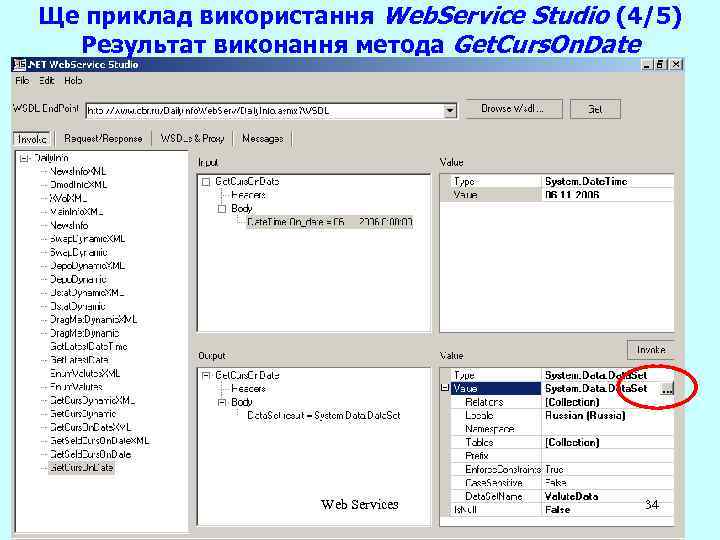
Task: Open the Help menu
Action: (73, 81)
